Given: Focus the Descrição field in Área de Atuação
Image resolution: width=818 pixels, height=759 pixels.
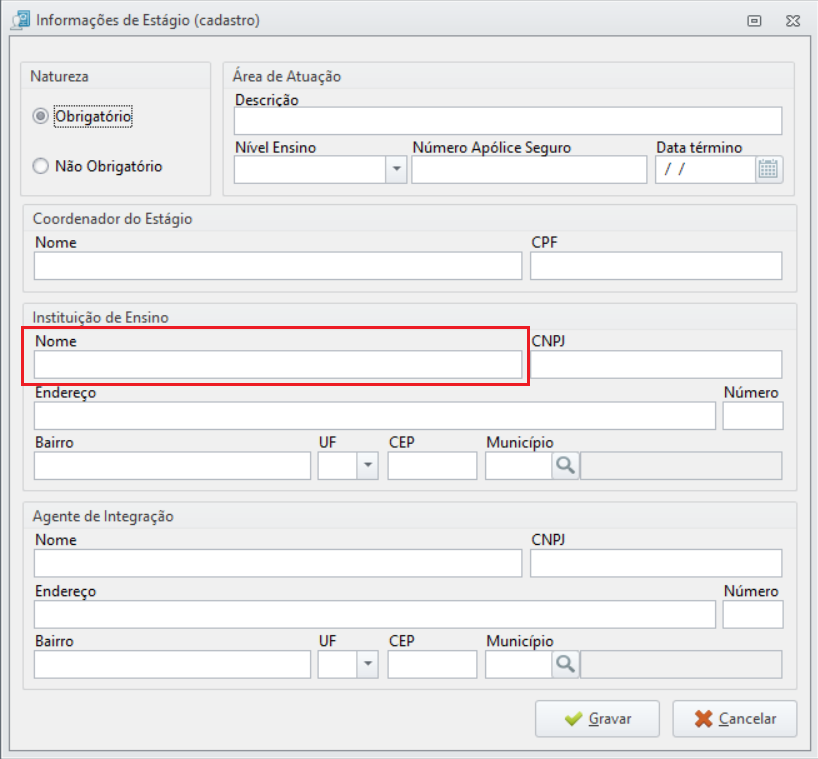Looking at the screenshot, I should tap(508, 121).
